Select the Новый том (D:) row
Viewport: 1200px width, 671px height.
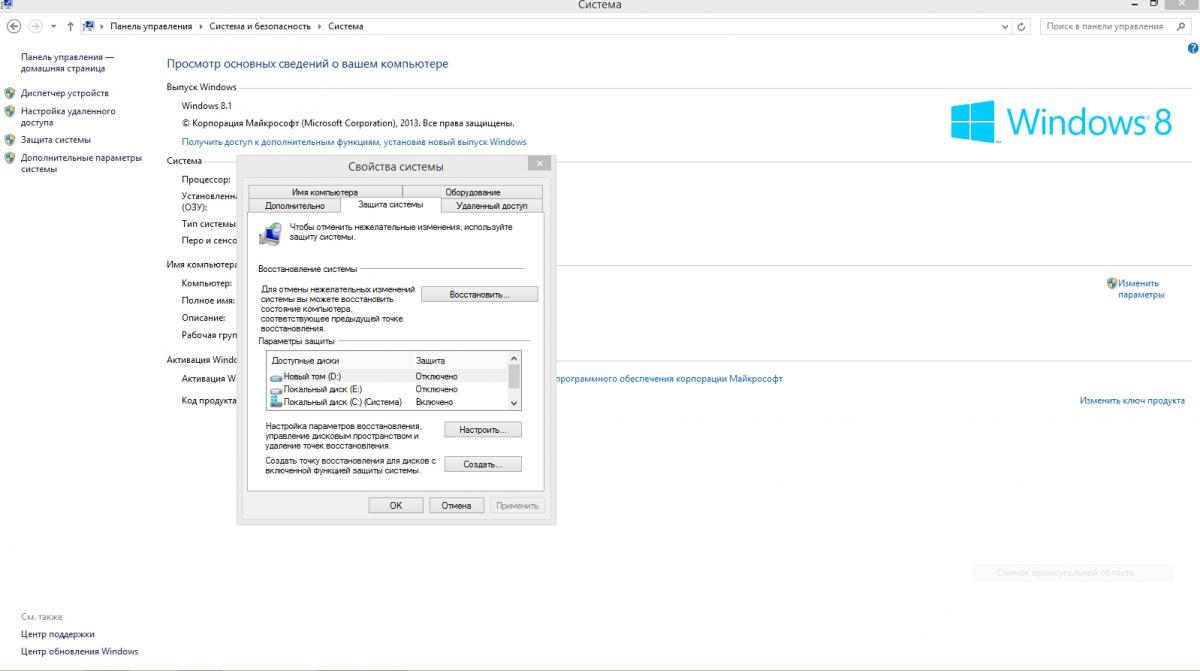(388, 376)
